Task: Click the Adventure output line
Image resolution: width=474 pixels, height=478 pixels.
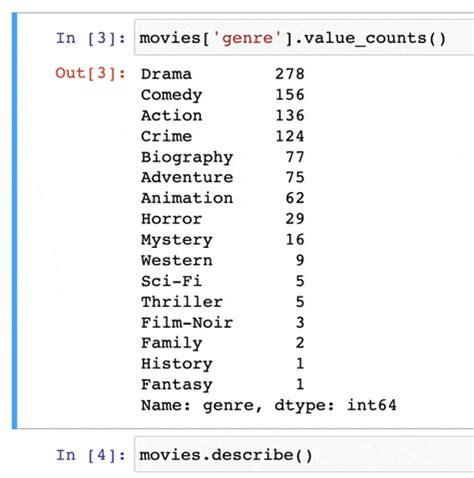Action: [x=223, y=177]
